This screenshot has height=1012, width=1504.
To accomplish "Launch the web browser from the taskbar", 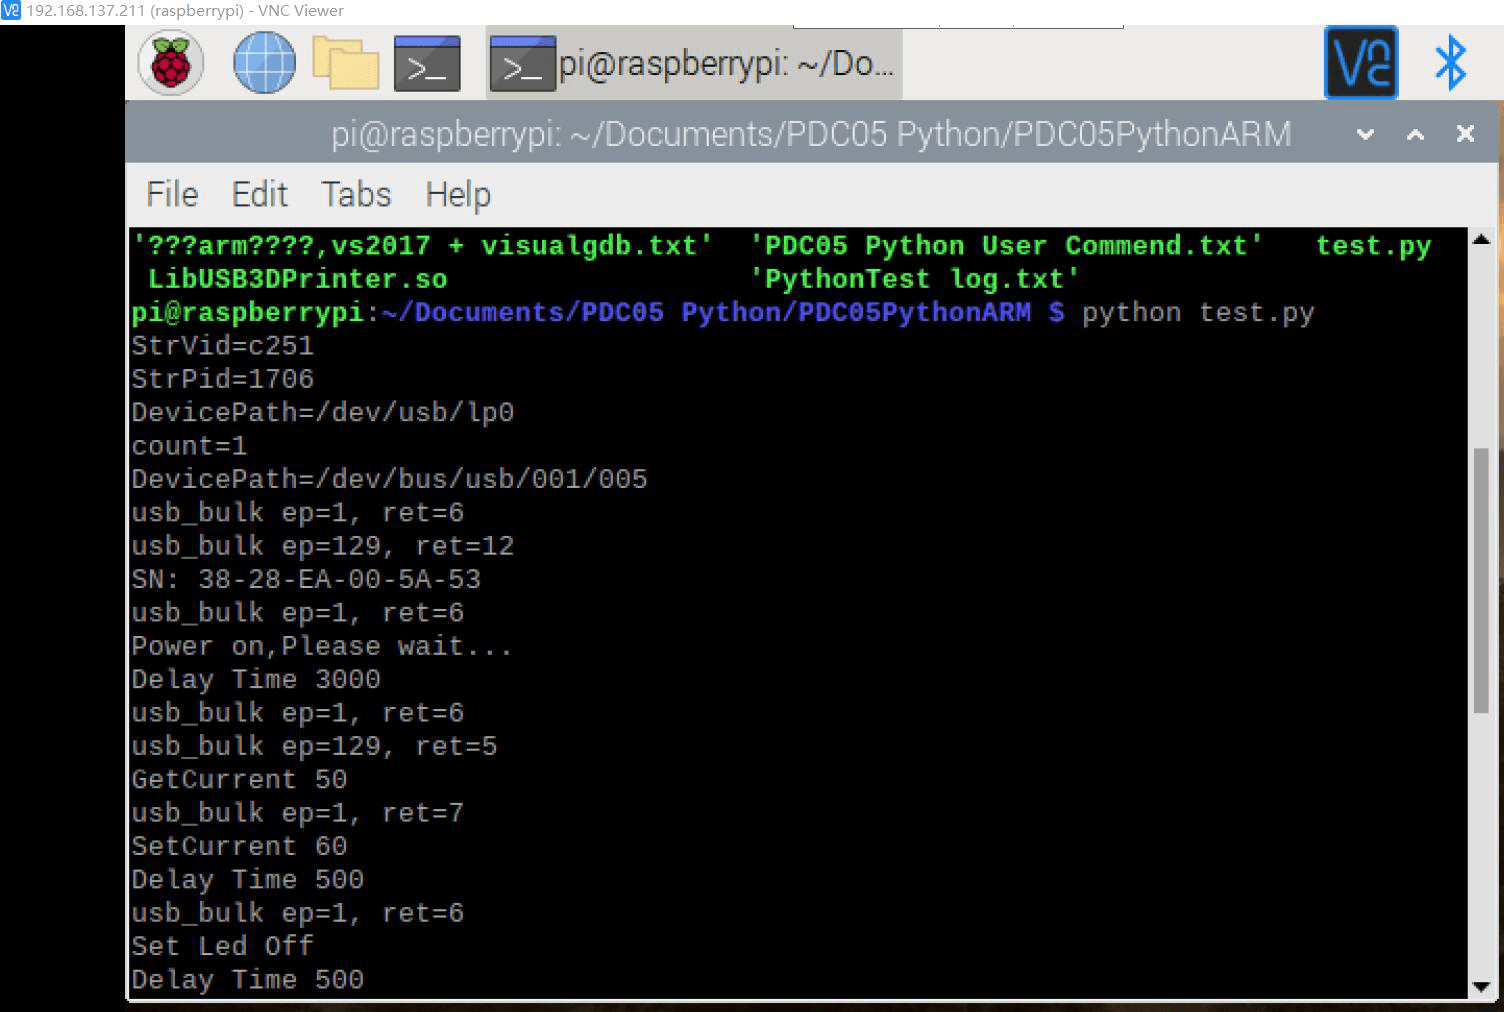I will click(263, 62).
